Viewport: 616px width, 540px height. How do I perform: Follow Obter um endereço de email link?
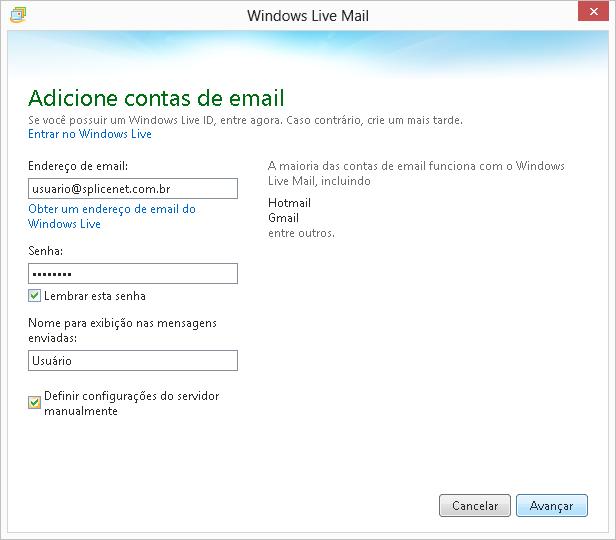click(x=112, y=216)
